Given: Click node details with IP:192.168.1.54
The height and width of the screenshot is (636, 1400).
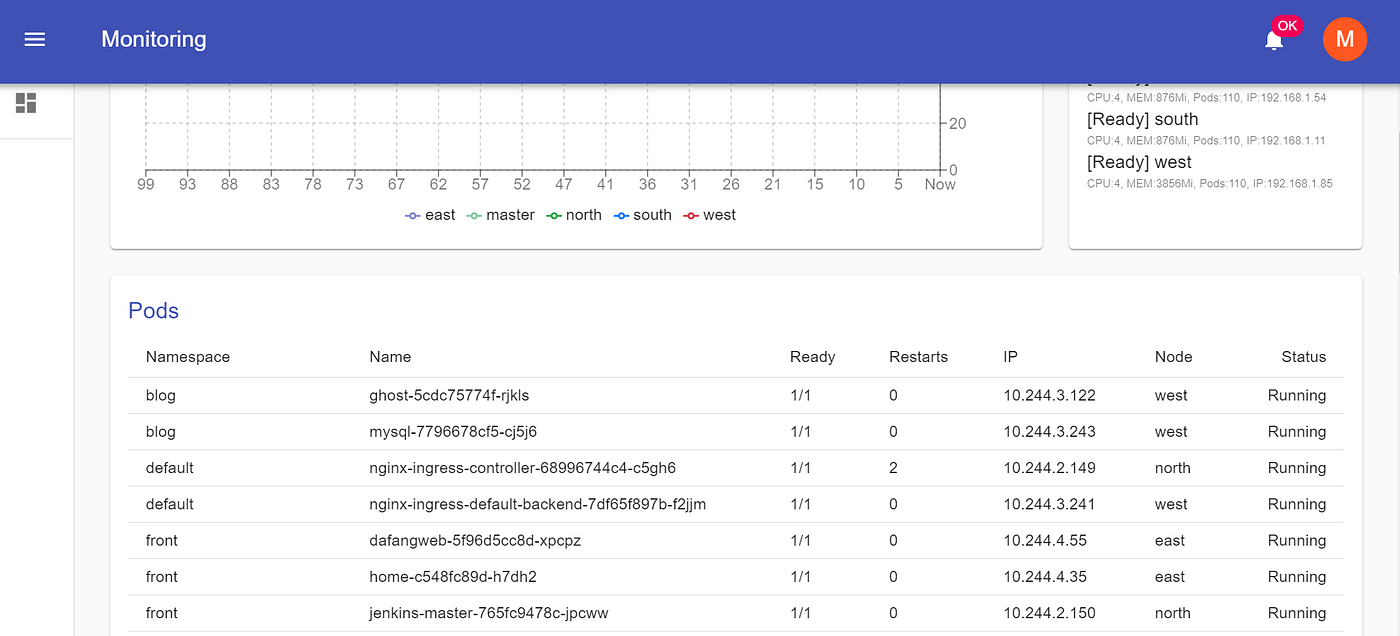Looking at the screenshot, I should coord(1206,98).
